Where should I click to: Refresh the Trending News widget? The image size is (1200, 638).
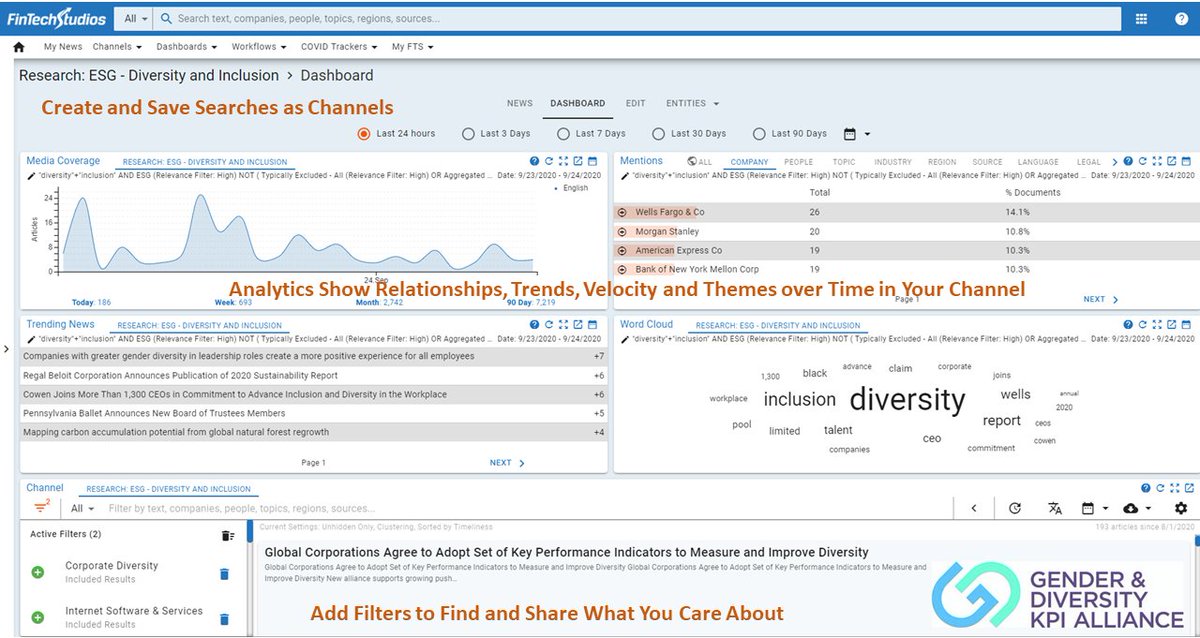[549, 325]
